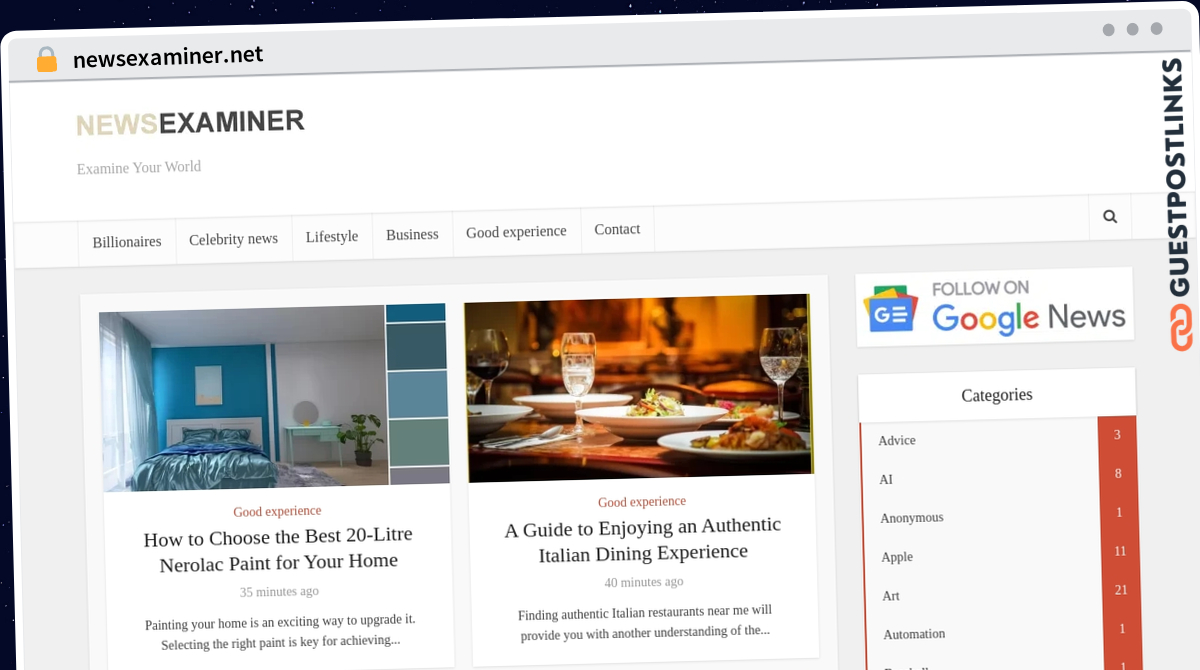Open the Automation category
Screen dimensions: 1200x670
point(914,634)
